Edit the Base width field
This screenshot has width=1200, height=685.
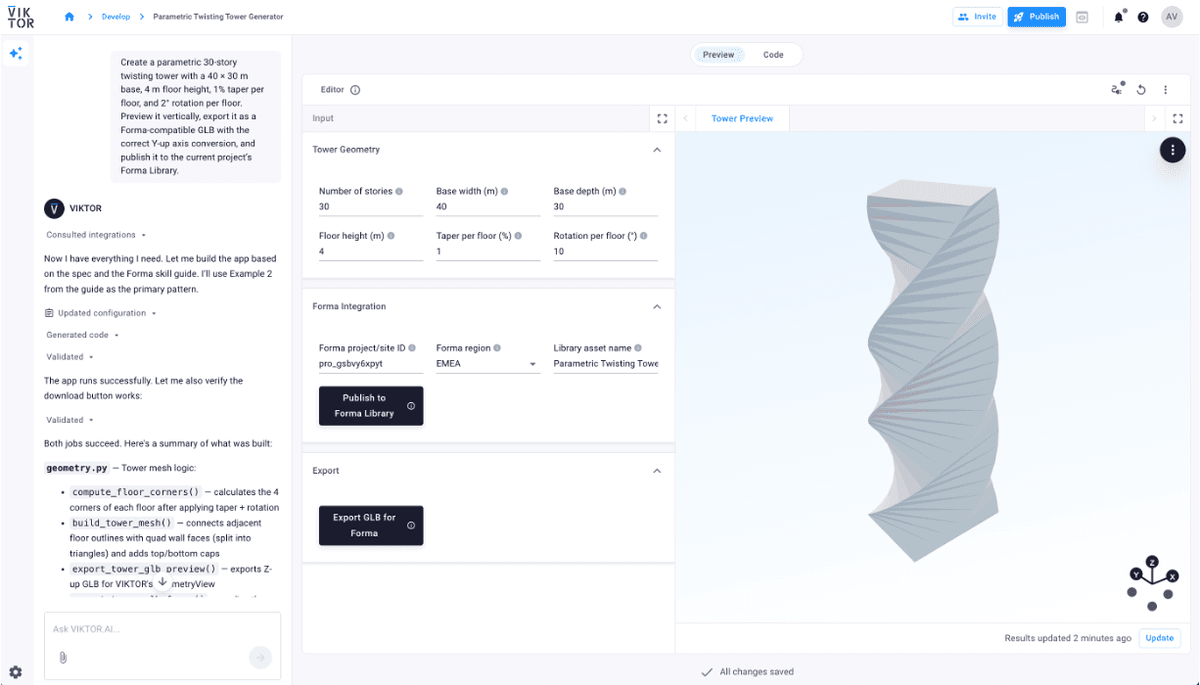488,207
